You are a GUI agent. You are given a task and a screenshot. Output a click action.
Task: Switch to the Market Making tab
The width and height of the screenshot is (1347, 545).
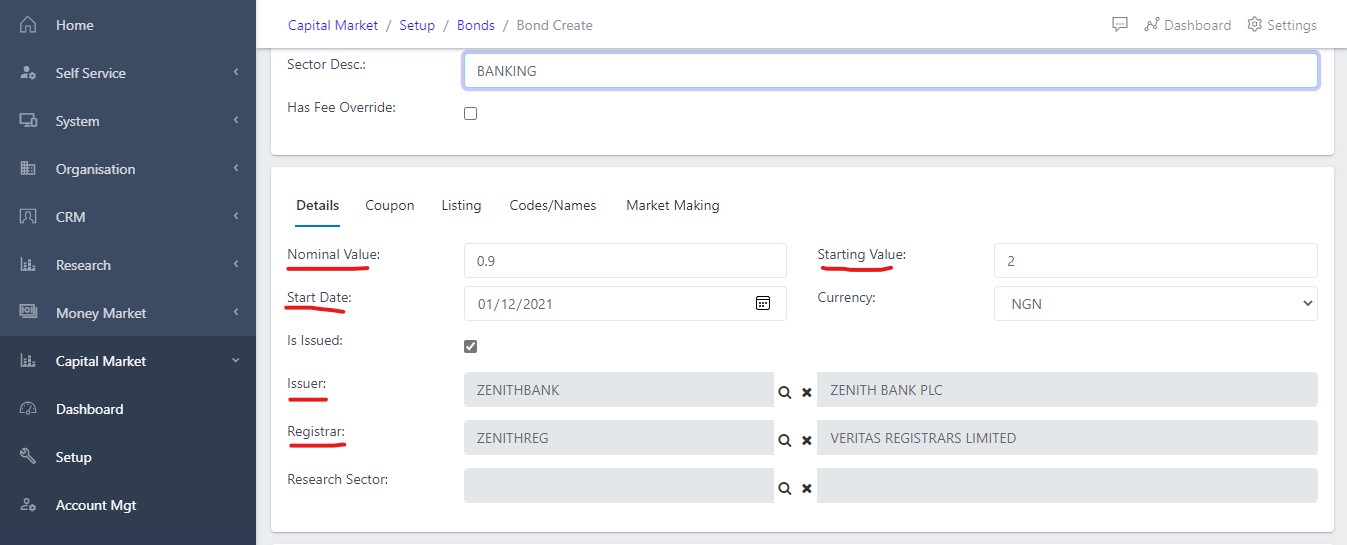[672, 205]
